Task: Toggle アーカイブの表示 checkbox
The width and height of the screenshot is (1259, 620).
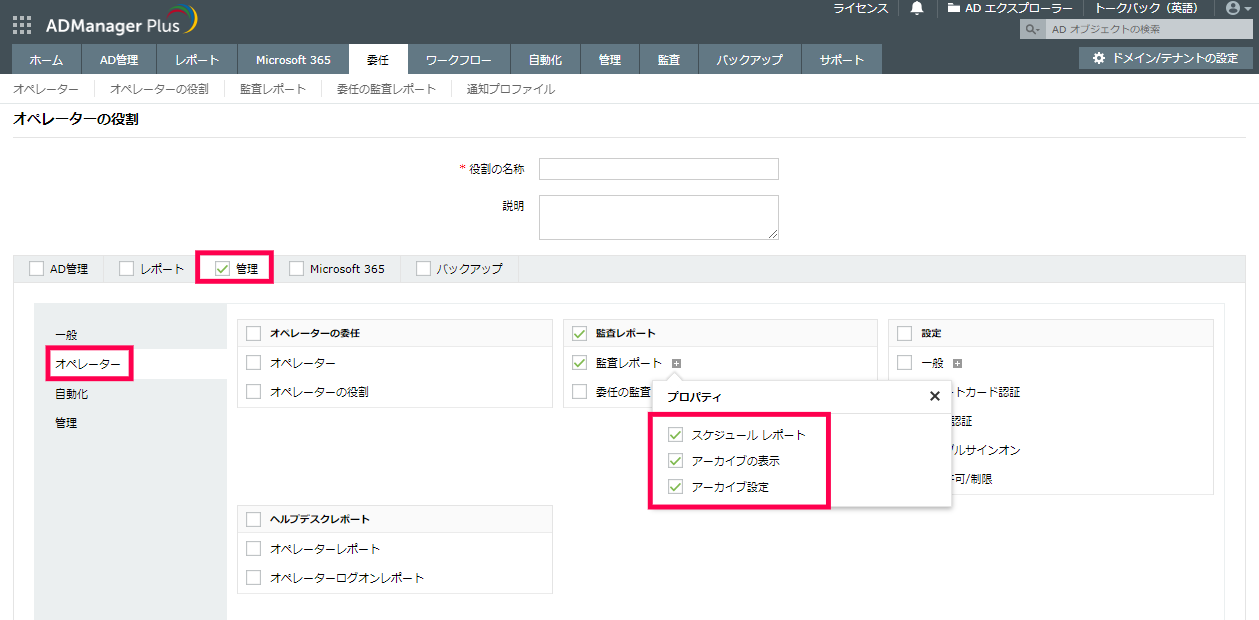Action: tap(676, 461)
